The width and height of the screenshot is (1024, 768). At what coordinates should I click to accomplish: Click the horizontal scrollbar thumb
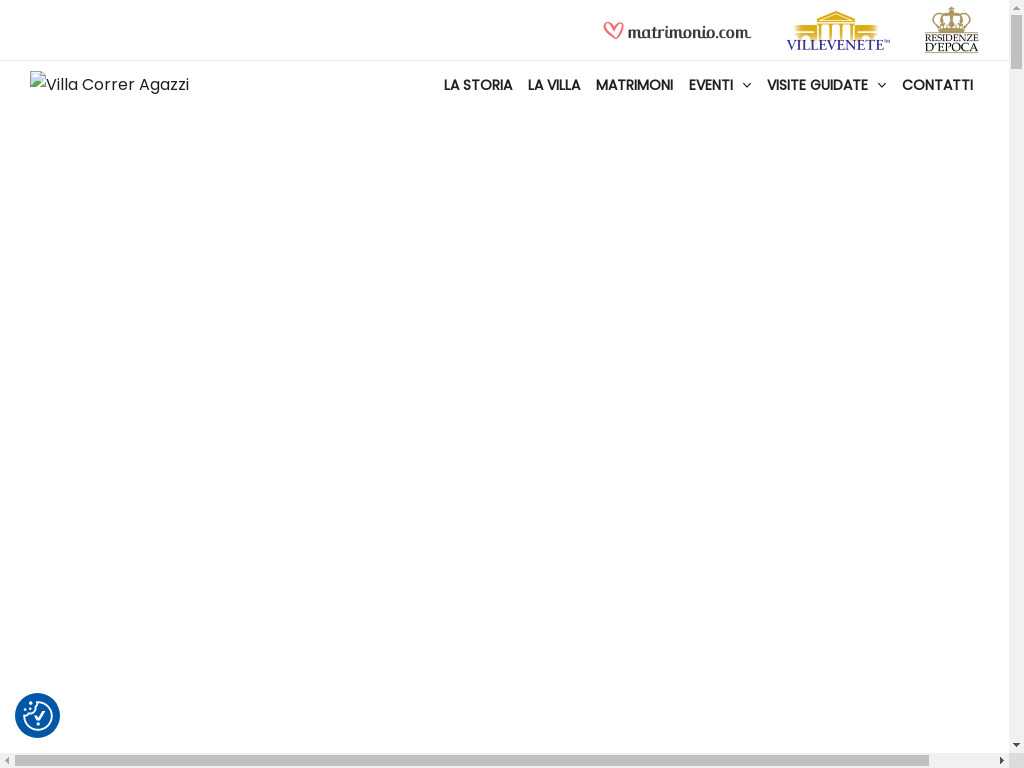(x=471, y=760)
